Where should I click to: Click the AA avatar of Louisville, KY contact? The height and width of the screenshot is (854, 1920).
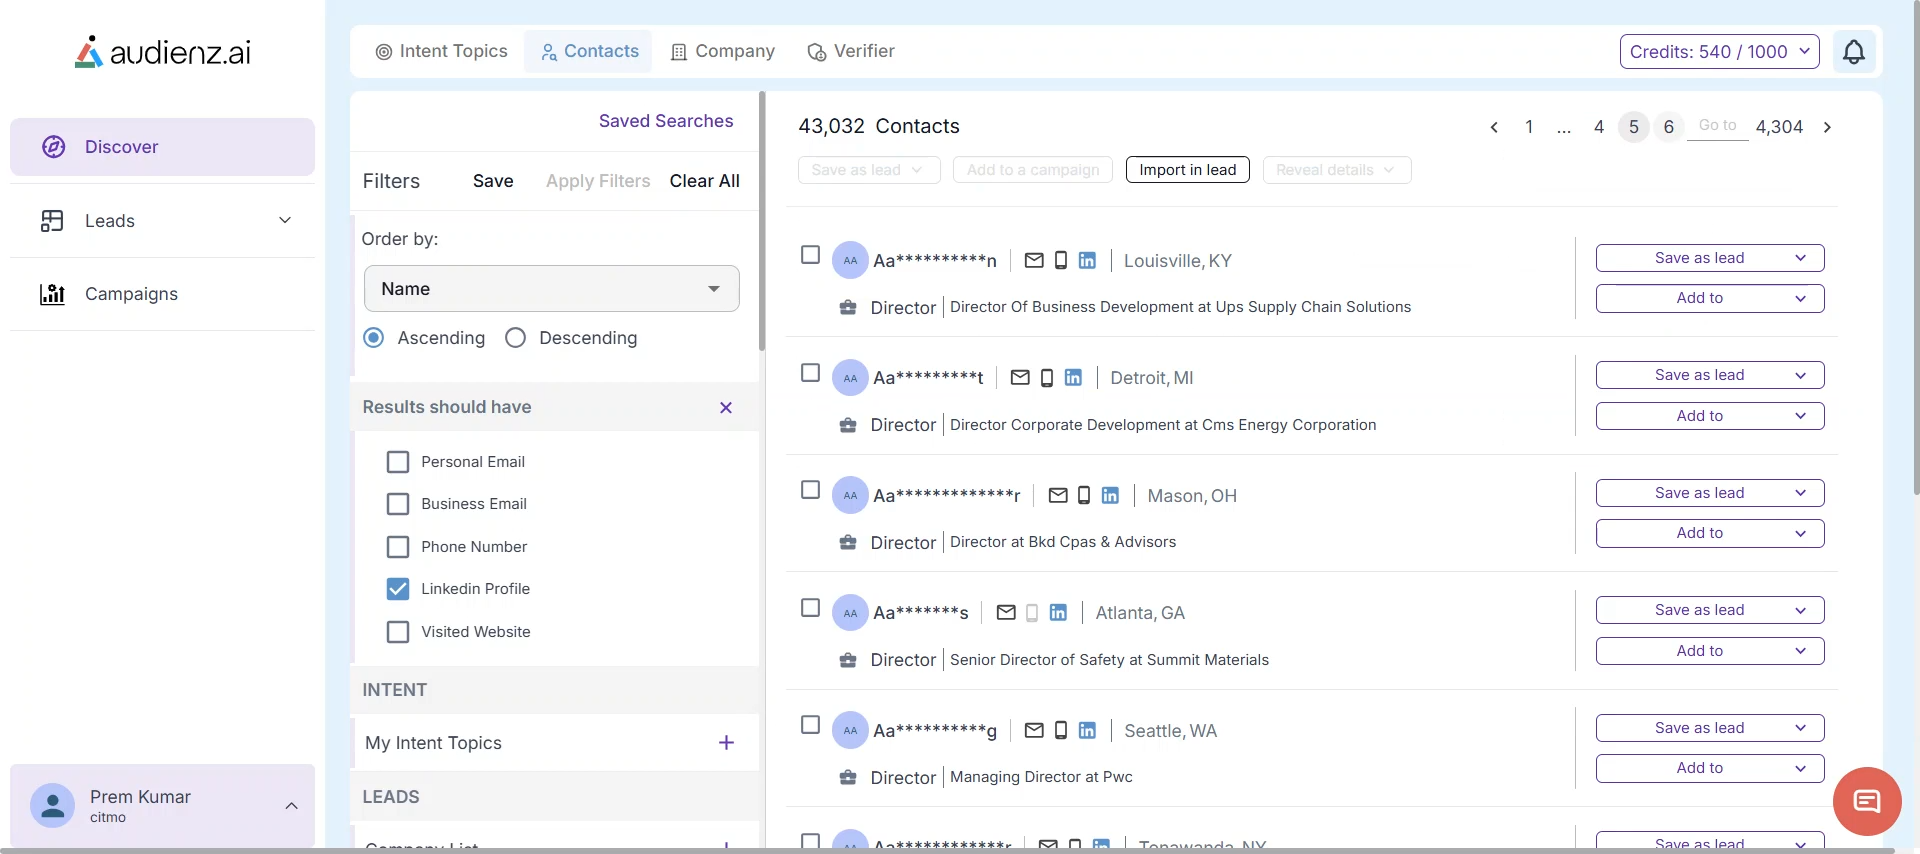tap(850, 260)
